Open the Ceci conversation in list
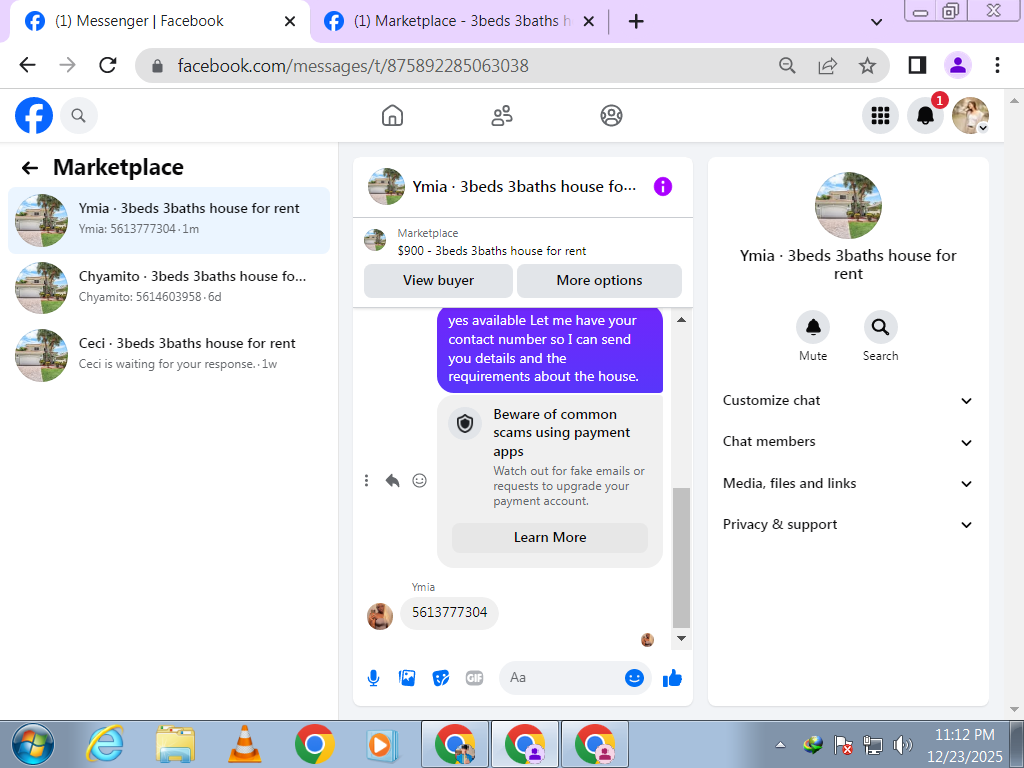Viewport: 1024px width, 768px height. point(168,355)
